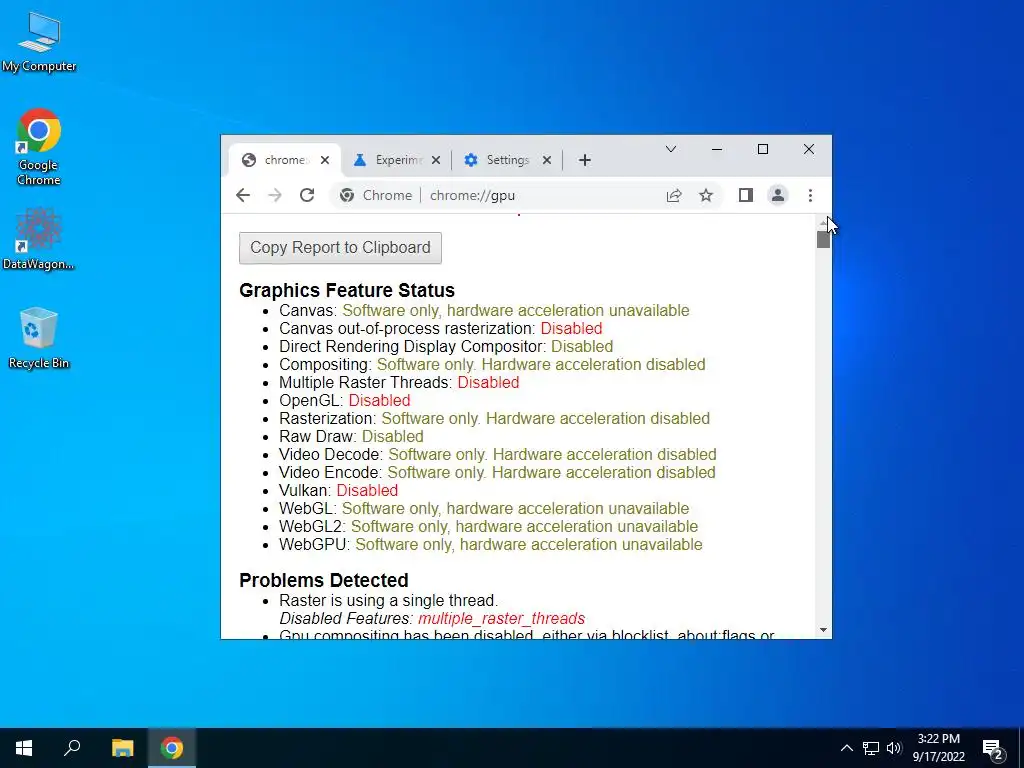Open the Windows Start menu
The height and width of the screenshot is (768, 1024).
(x=24, y=748)
